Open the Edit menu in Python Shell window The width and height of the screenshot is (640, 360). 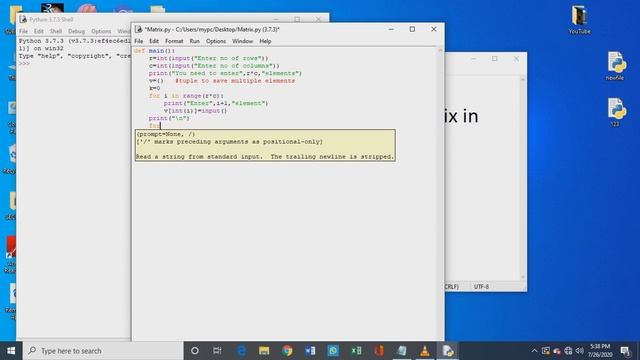[x=39, y=31]
